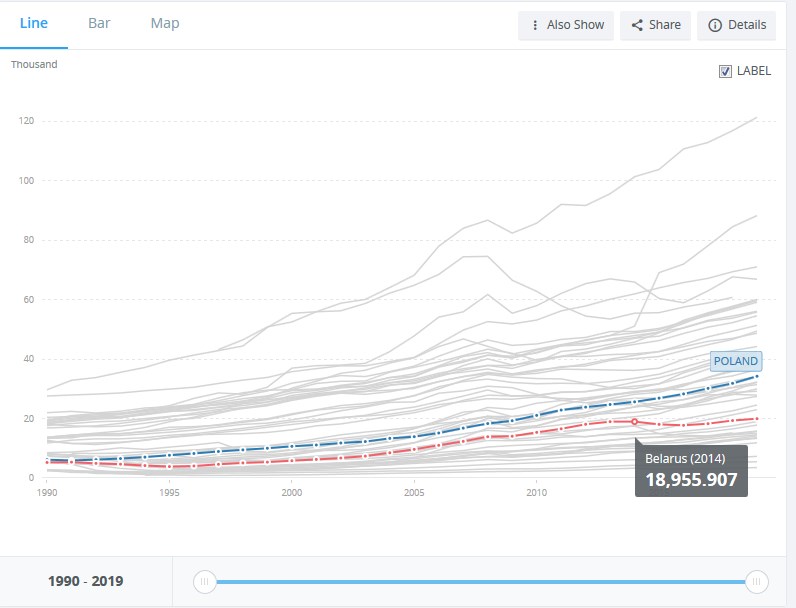Open the Bar chart tab
This screenshot has width=796, height=608.
coord(99,24)
